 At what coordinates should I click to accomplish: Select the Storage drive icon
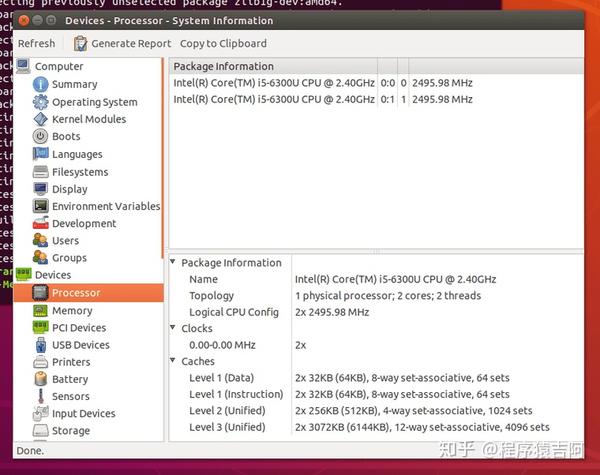point(41,431)
